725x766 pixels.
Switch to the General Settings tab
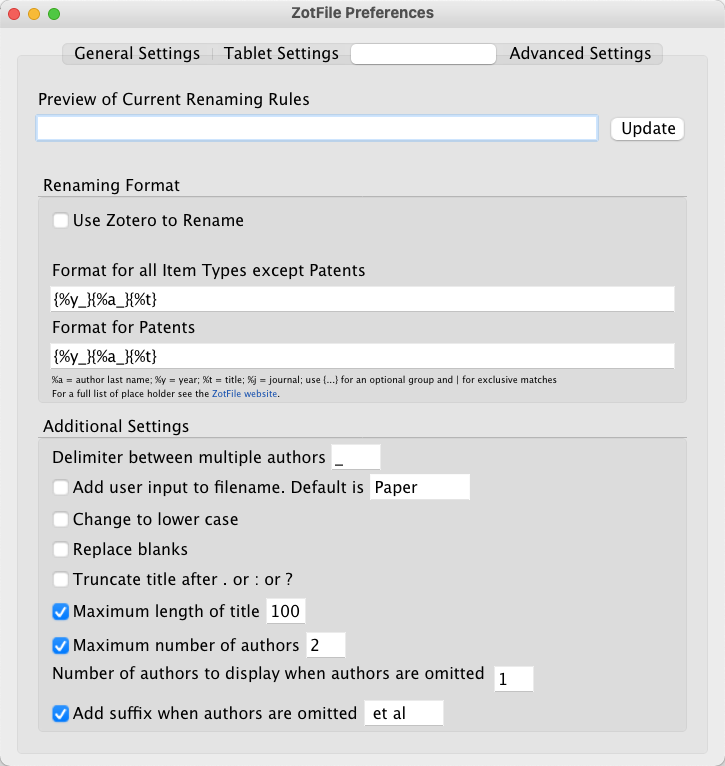click(137, 54)
